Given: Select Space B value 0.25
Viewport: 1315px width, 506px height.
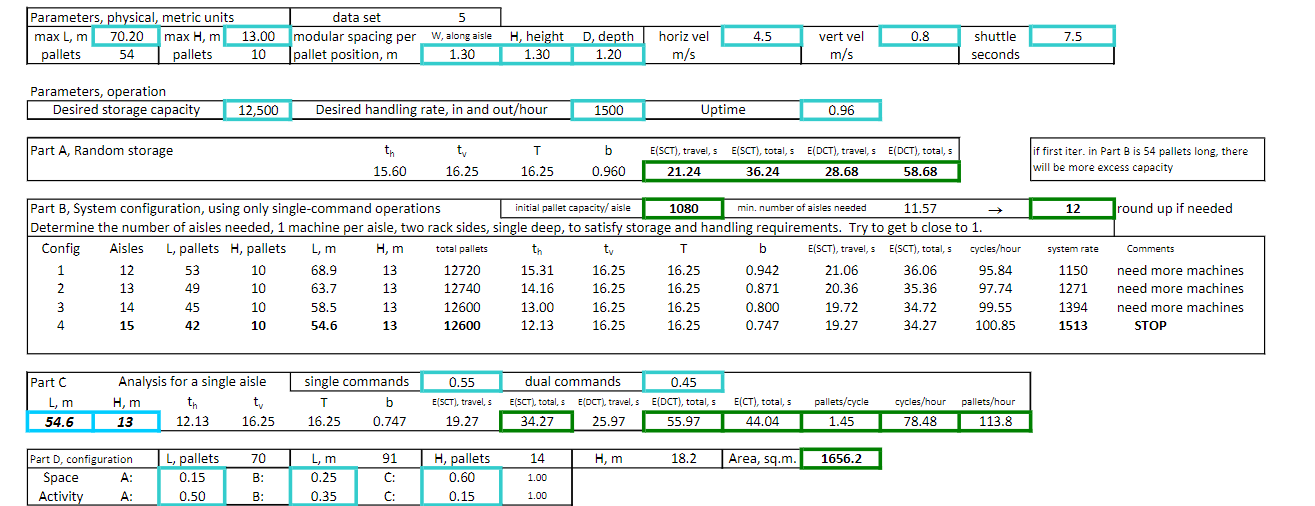Looking at the screenshot, I should click(324, 478).
